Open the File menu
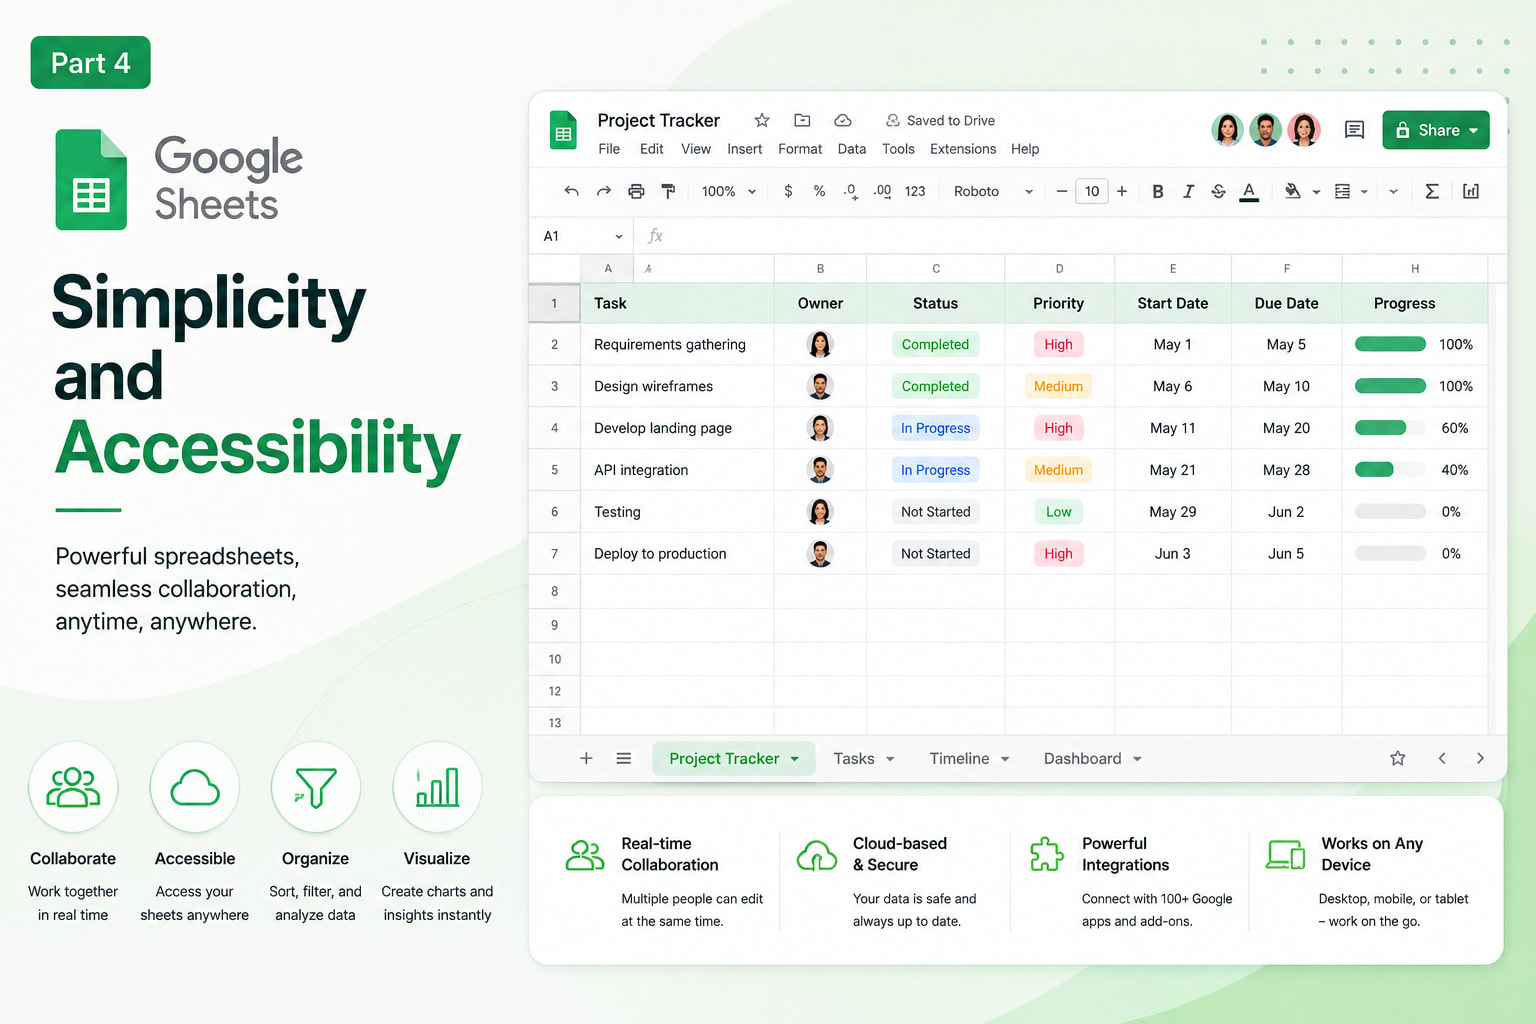Image resolution: width=1536 pixels, height=1024 pixels. 609,149
